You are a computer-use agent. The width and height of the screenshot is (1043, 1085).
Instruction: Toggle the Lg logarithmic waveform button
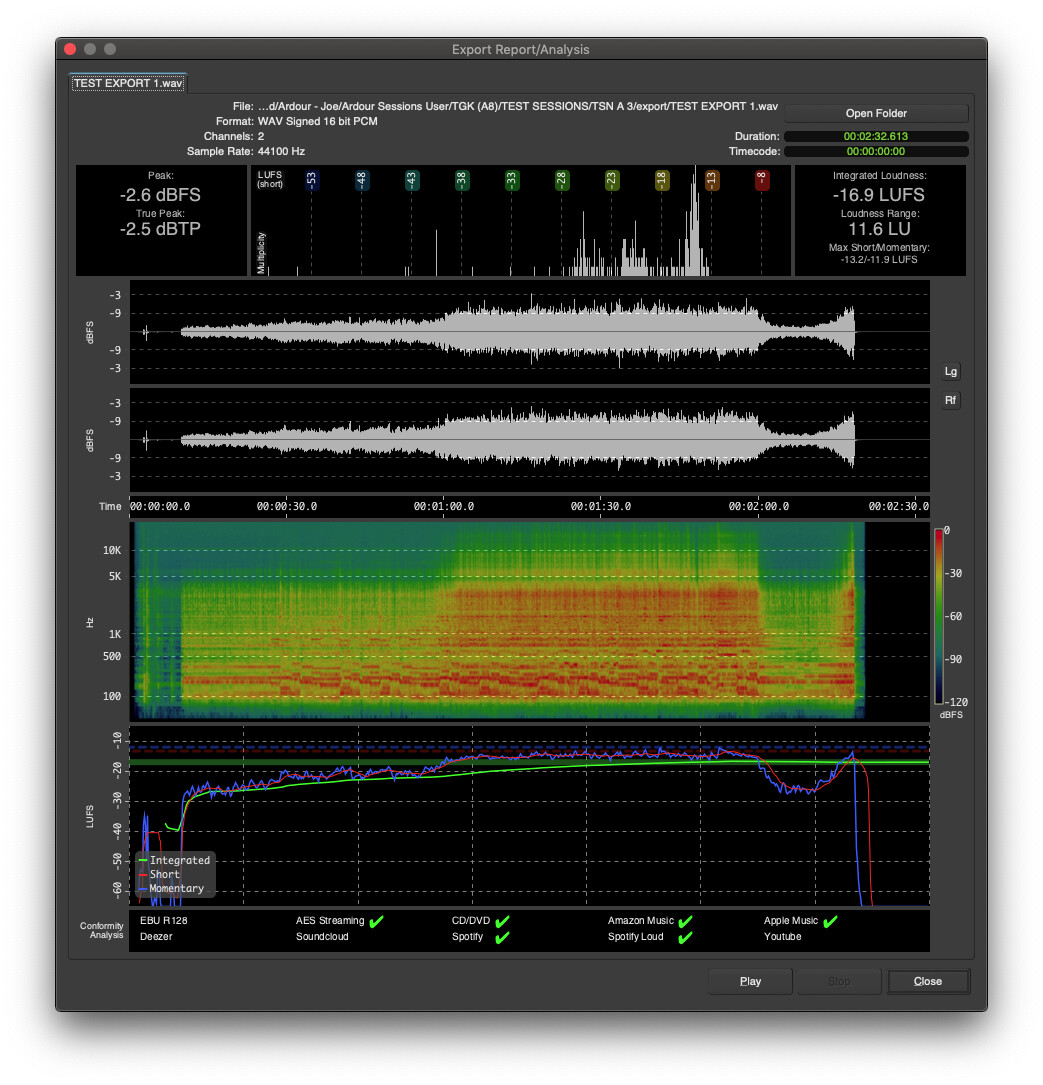950,372
